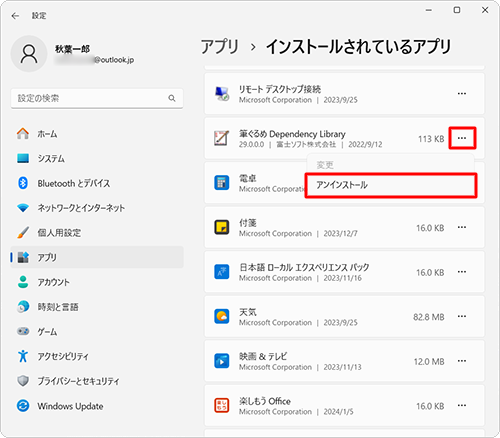Maximize the 設定 window
Image resolution: width=500 pixels, height=438 pixels.
click(x=457, y=10)
